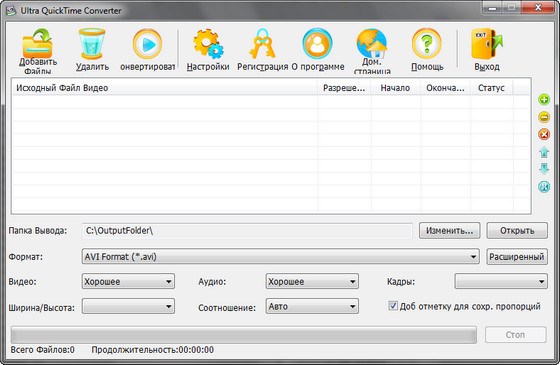Click red X clear icon beside list
This screenshot has height=365, width=560.
tap(544, 135)
